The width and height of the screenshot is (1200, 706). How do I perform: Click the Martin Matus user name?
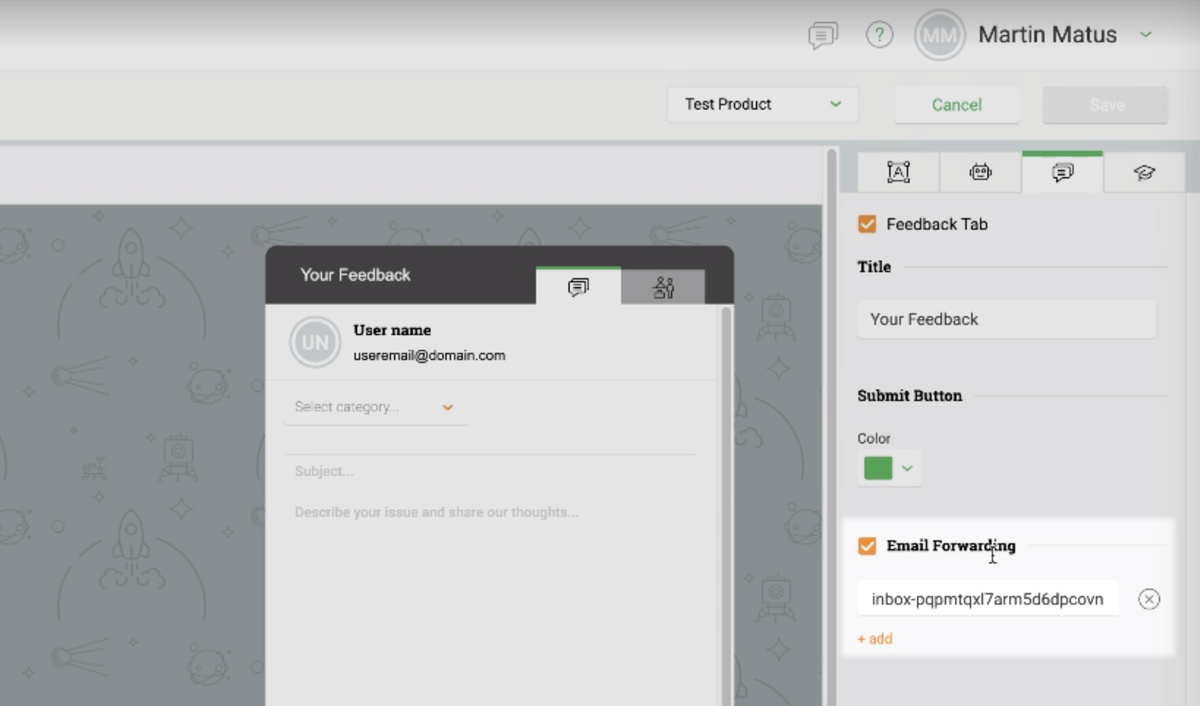(1047, 35)
